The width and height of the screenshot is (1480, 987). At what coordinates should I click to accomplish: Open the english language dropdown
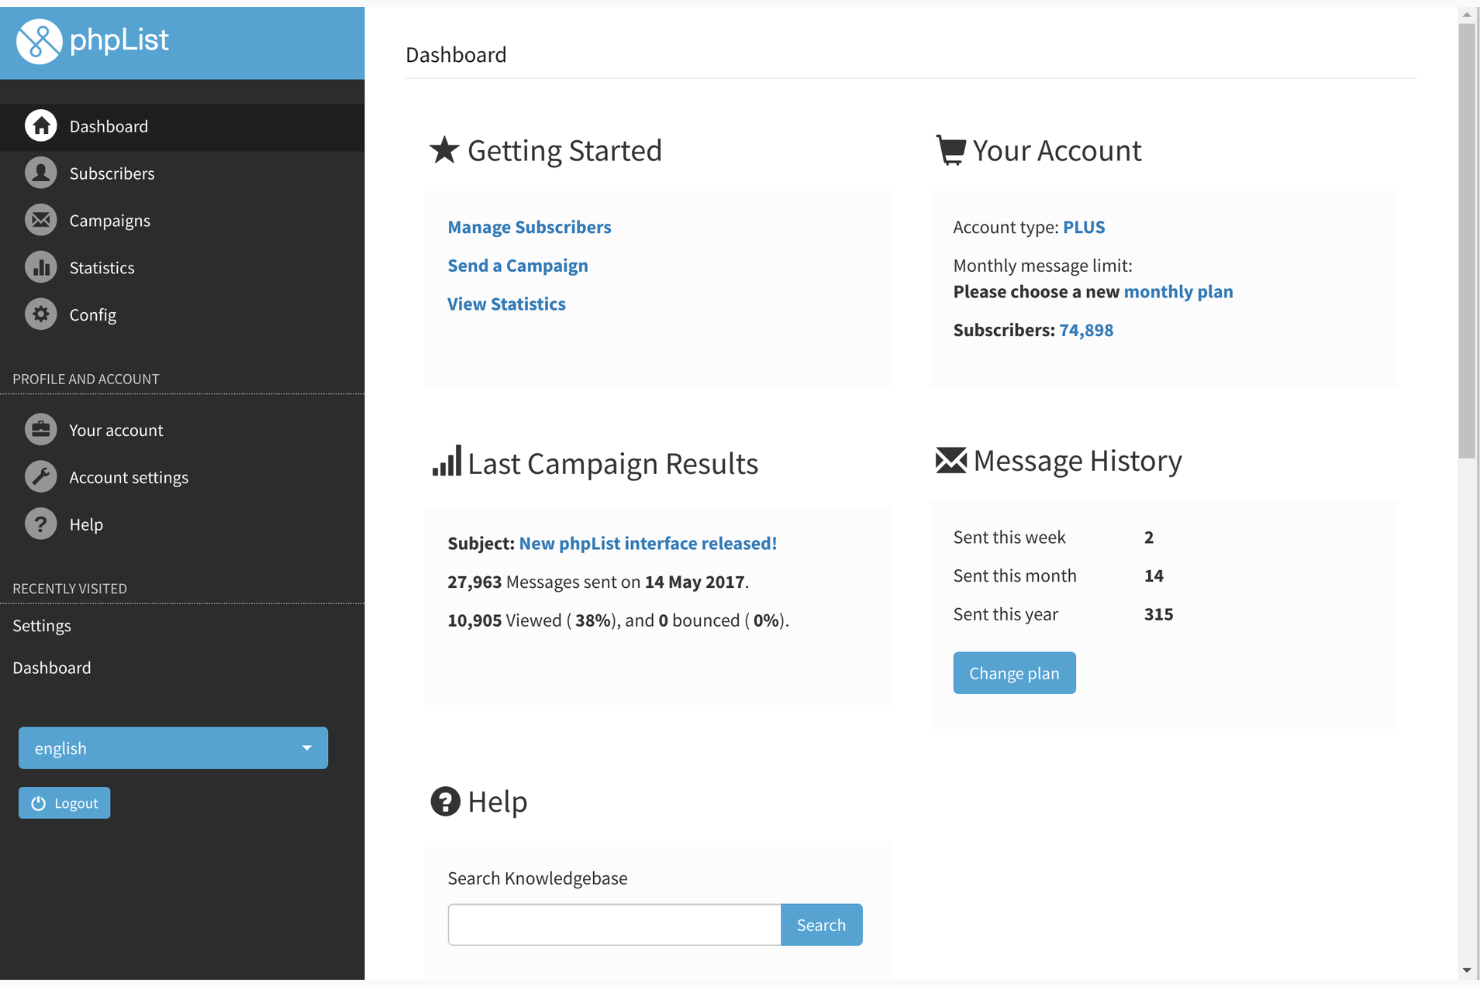173,748
